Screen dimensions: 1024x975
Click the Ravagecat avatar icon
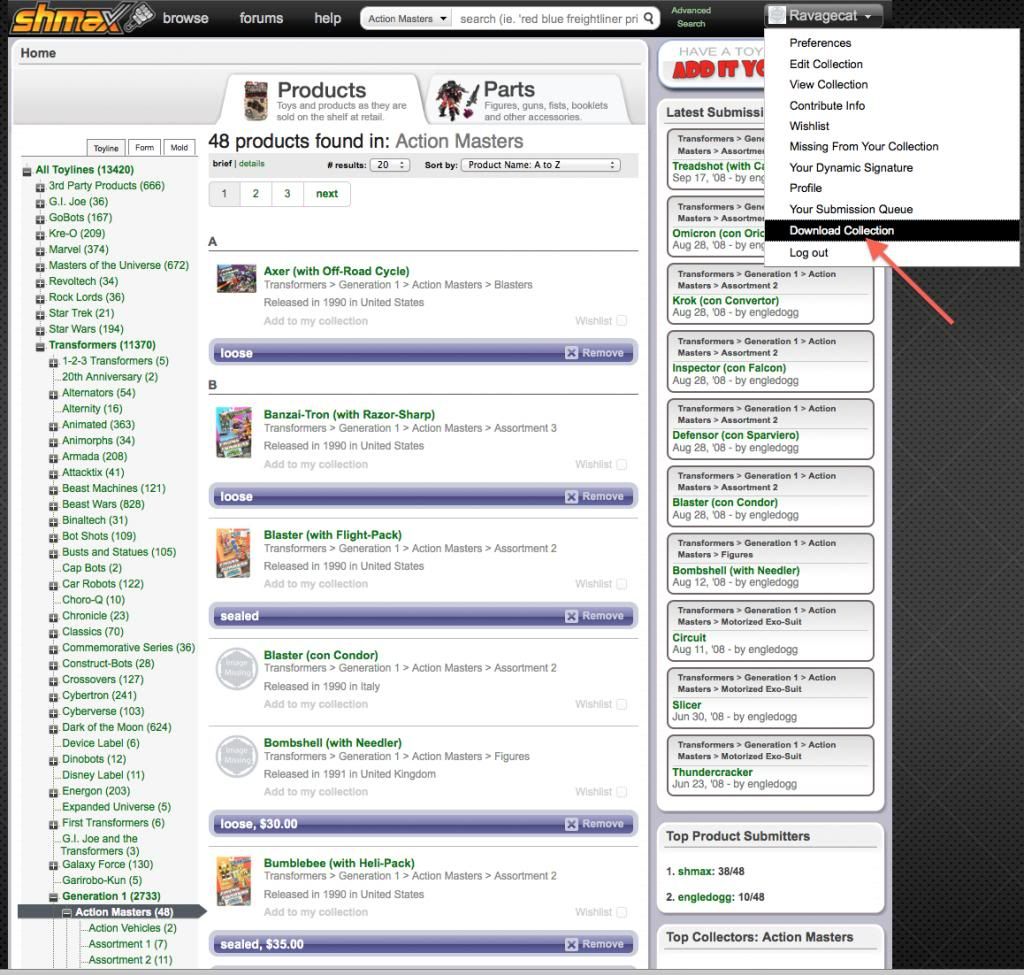pos(776,16)
